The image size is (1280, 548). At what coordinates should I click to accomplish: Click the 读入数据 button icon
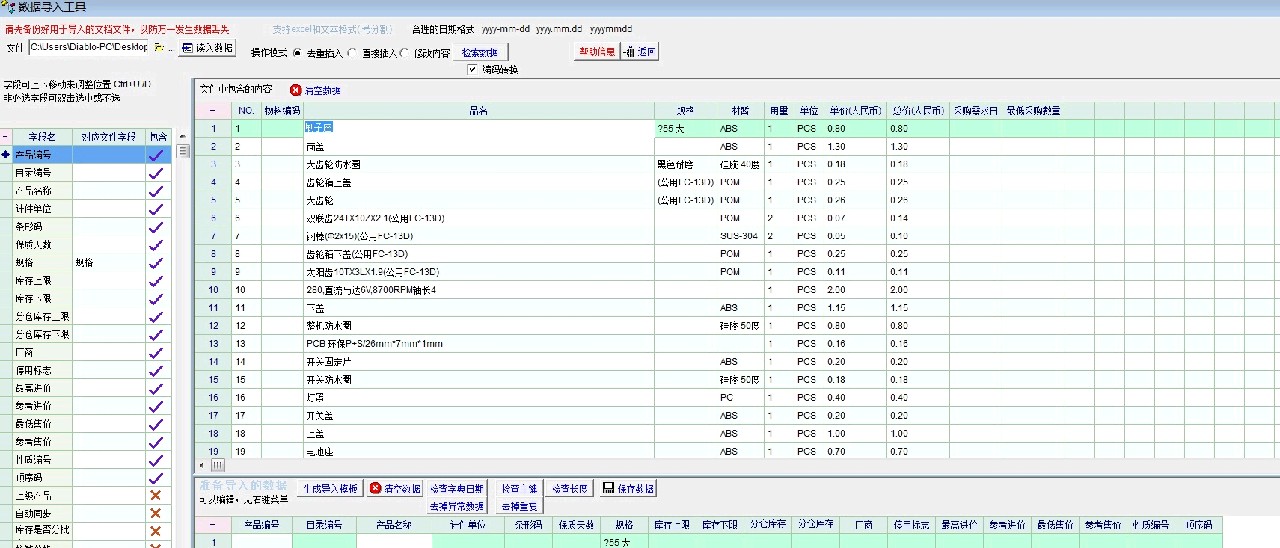[188, 48]
